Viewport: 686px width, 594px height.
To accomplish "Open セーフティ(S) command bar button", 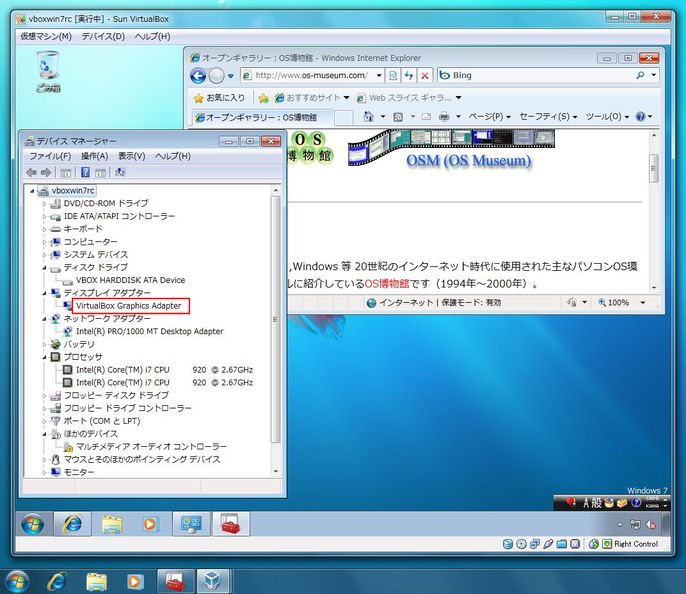I will tap(548, 116).
